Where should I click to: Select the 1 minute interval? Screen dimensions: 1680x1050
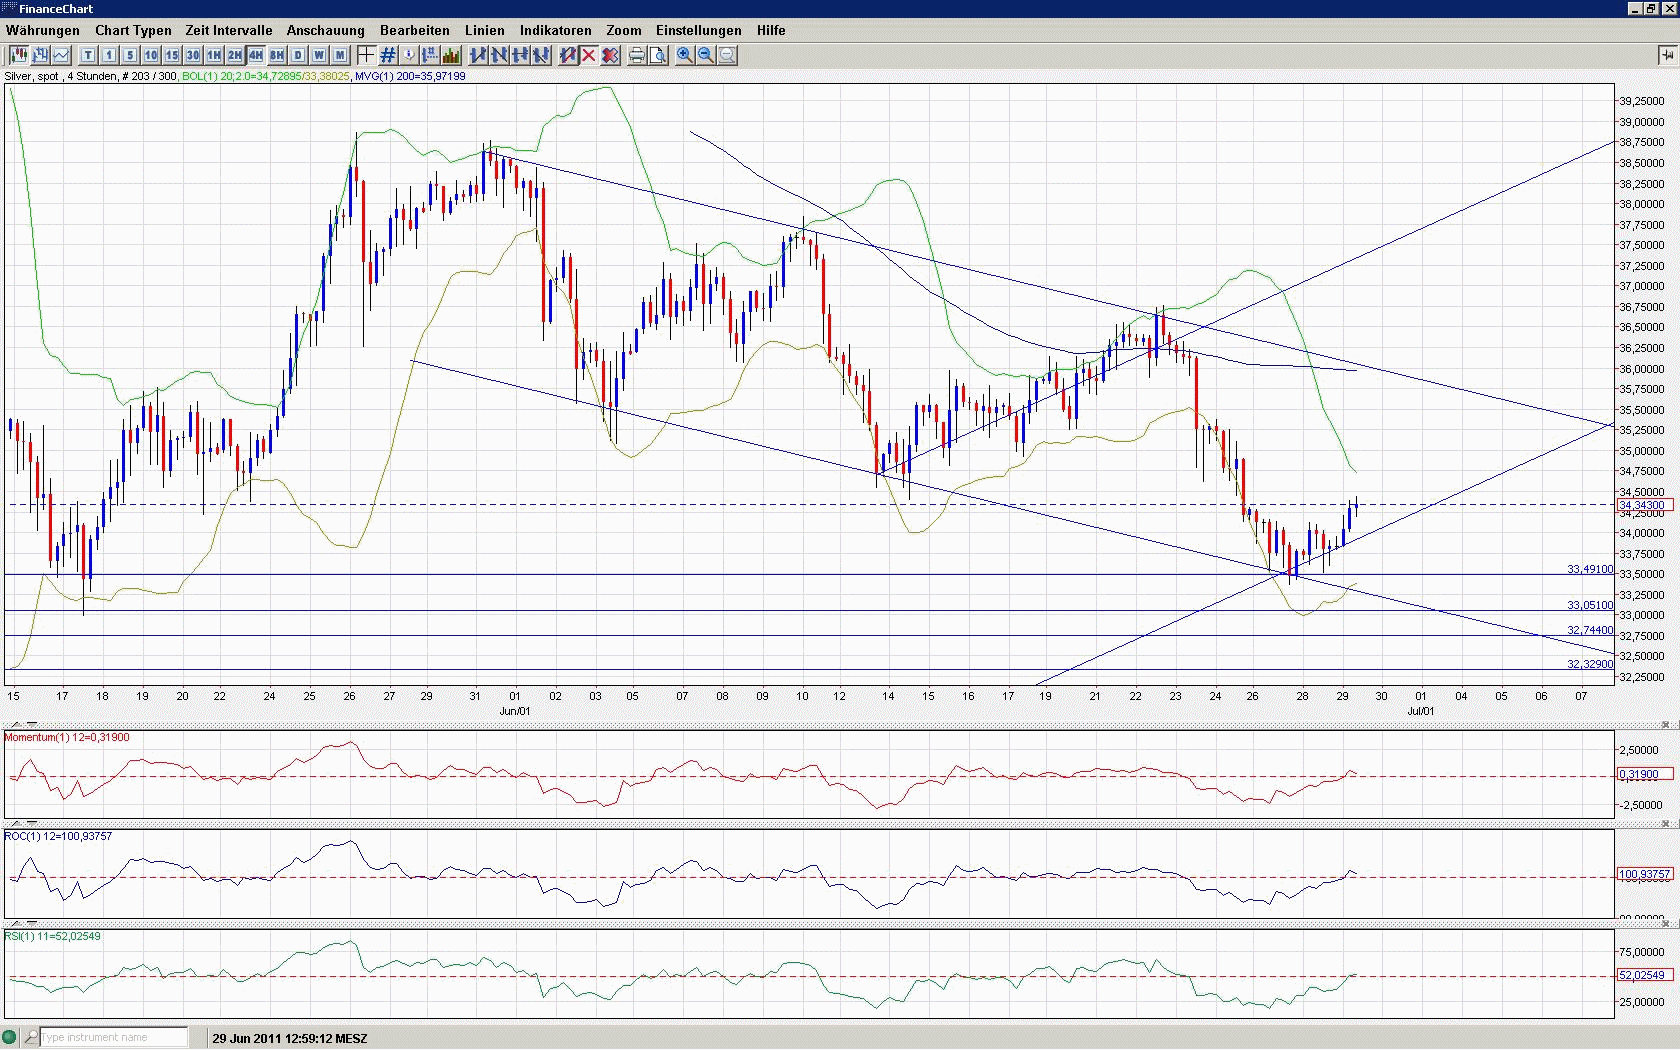point(109,55)
